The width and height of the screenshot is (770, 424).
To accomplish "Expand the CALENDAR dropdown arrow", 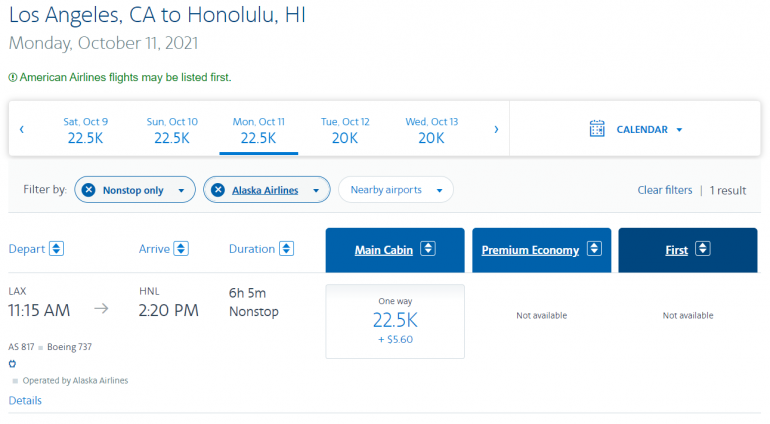I will pyautogui.click(x=679, y=130).
